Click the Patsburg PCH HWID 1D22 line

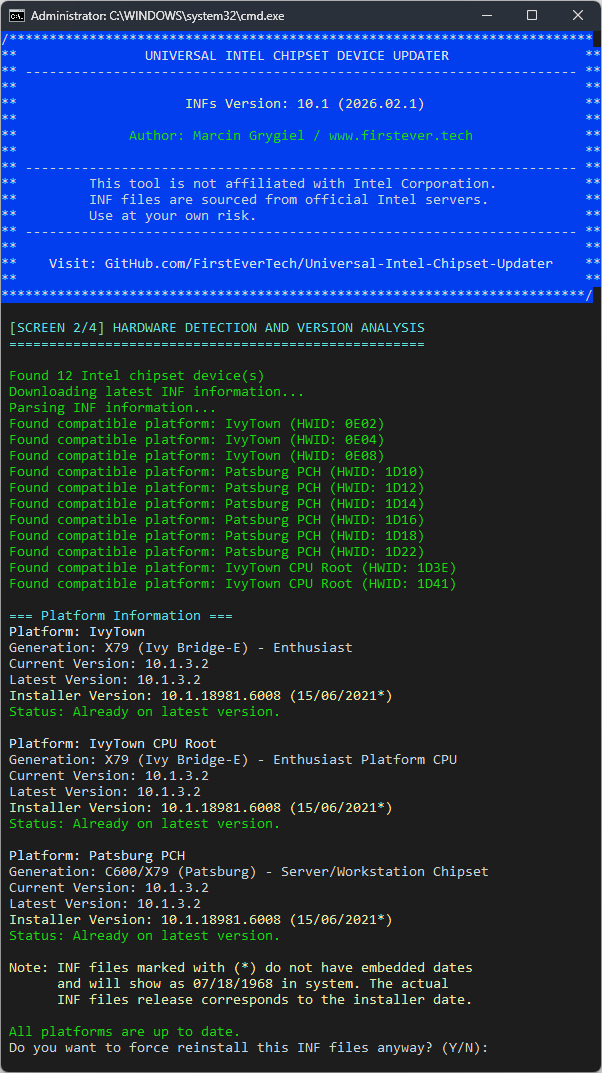(216, 551)
